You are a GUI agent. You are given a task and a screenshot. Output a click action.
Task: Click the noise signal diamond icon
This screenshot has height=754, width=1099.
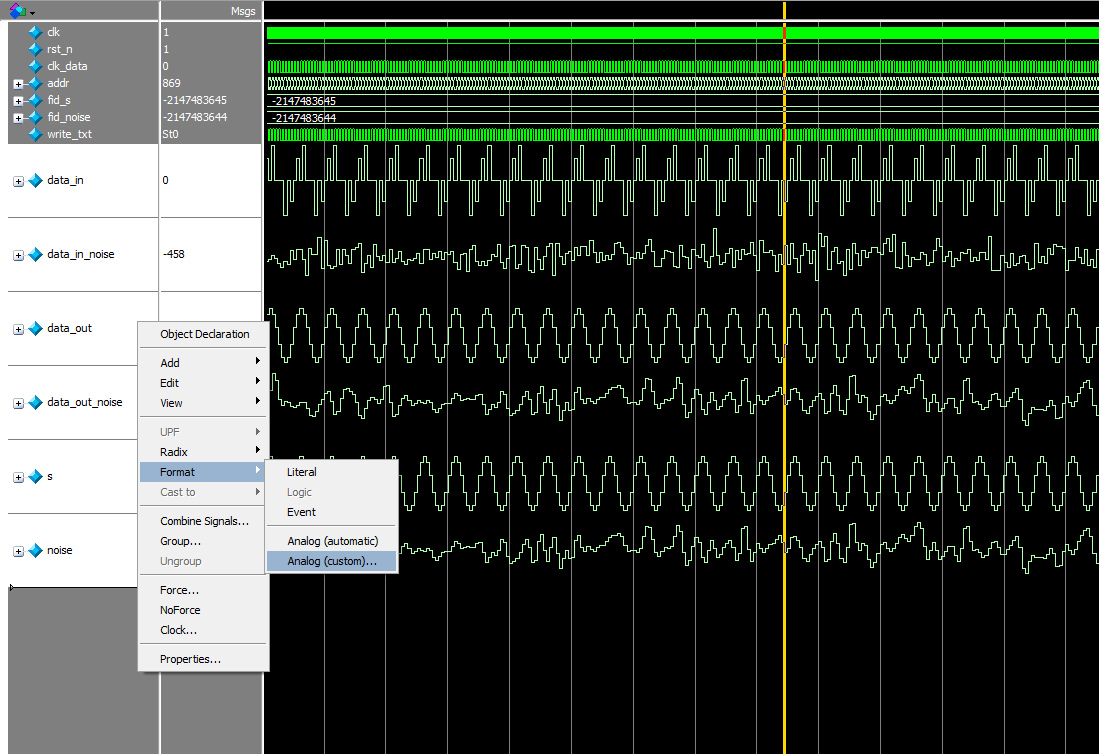35,551
